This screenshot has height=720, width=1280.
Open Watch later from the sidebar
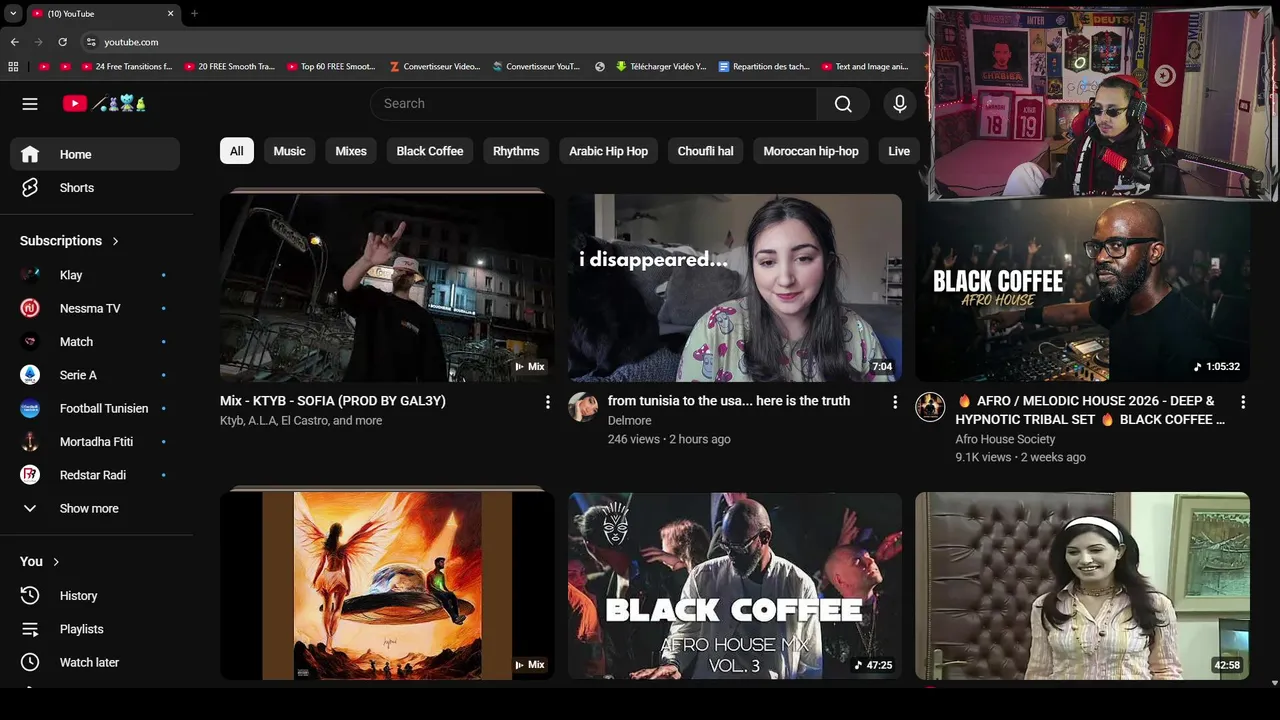[95, 662]
